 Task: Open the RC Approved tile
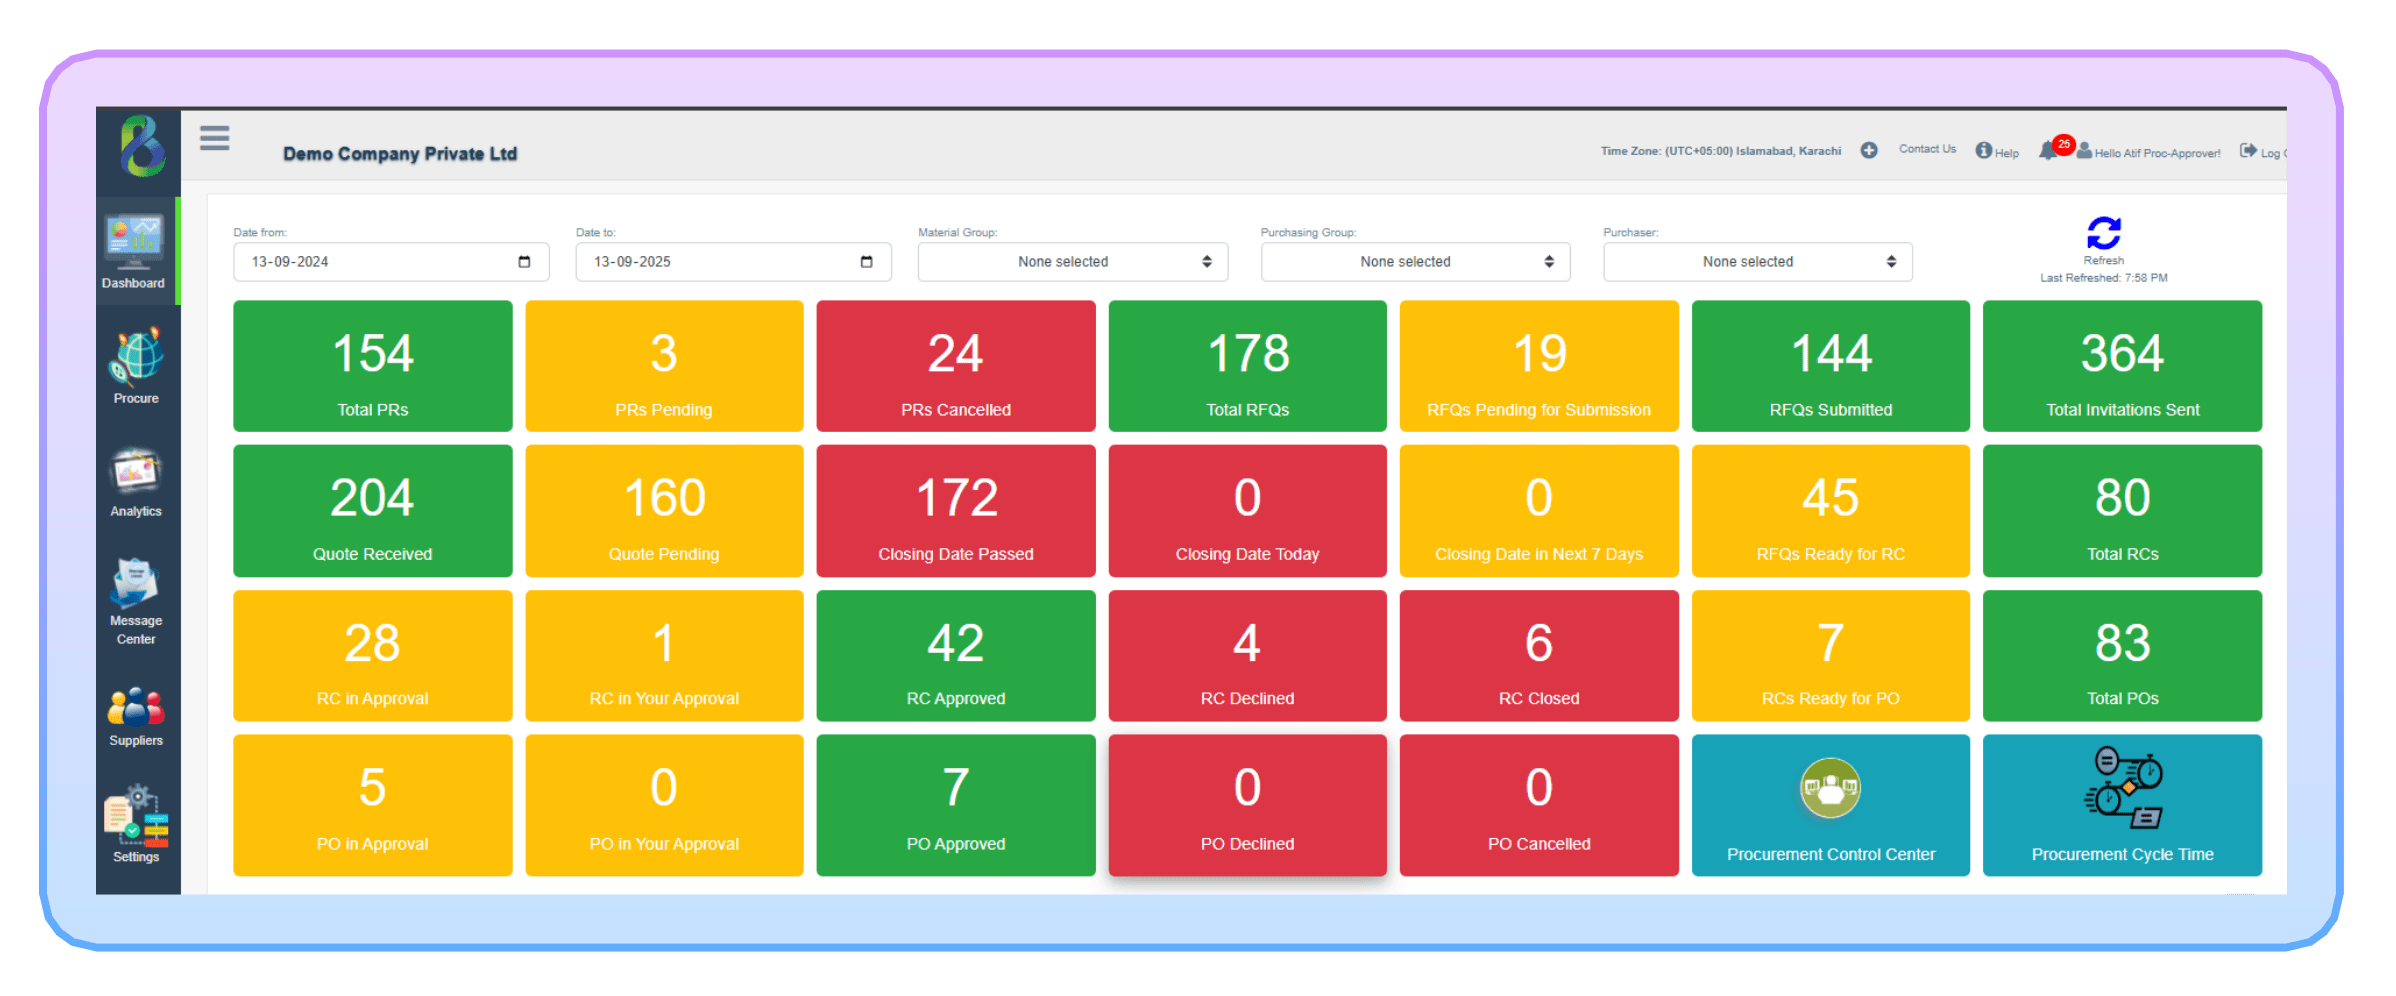click(x=956, y=656)
